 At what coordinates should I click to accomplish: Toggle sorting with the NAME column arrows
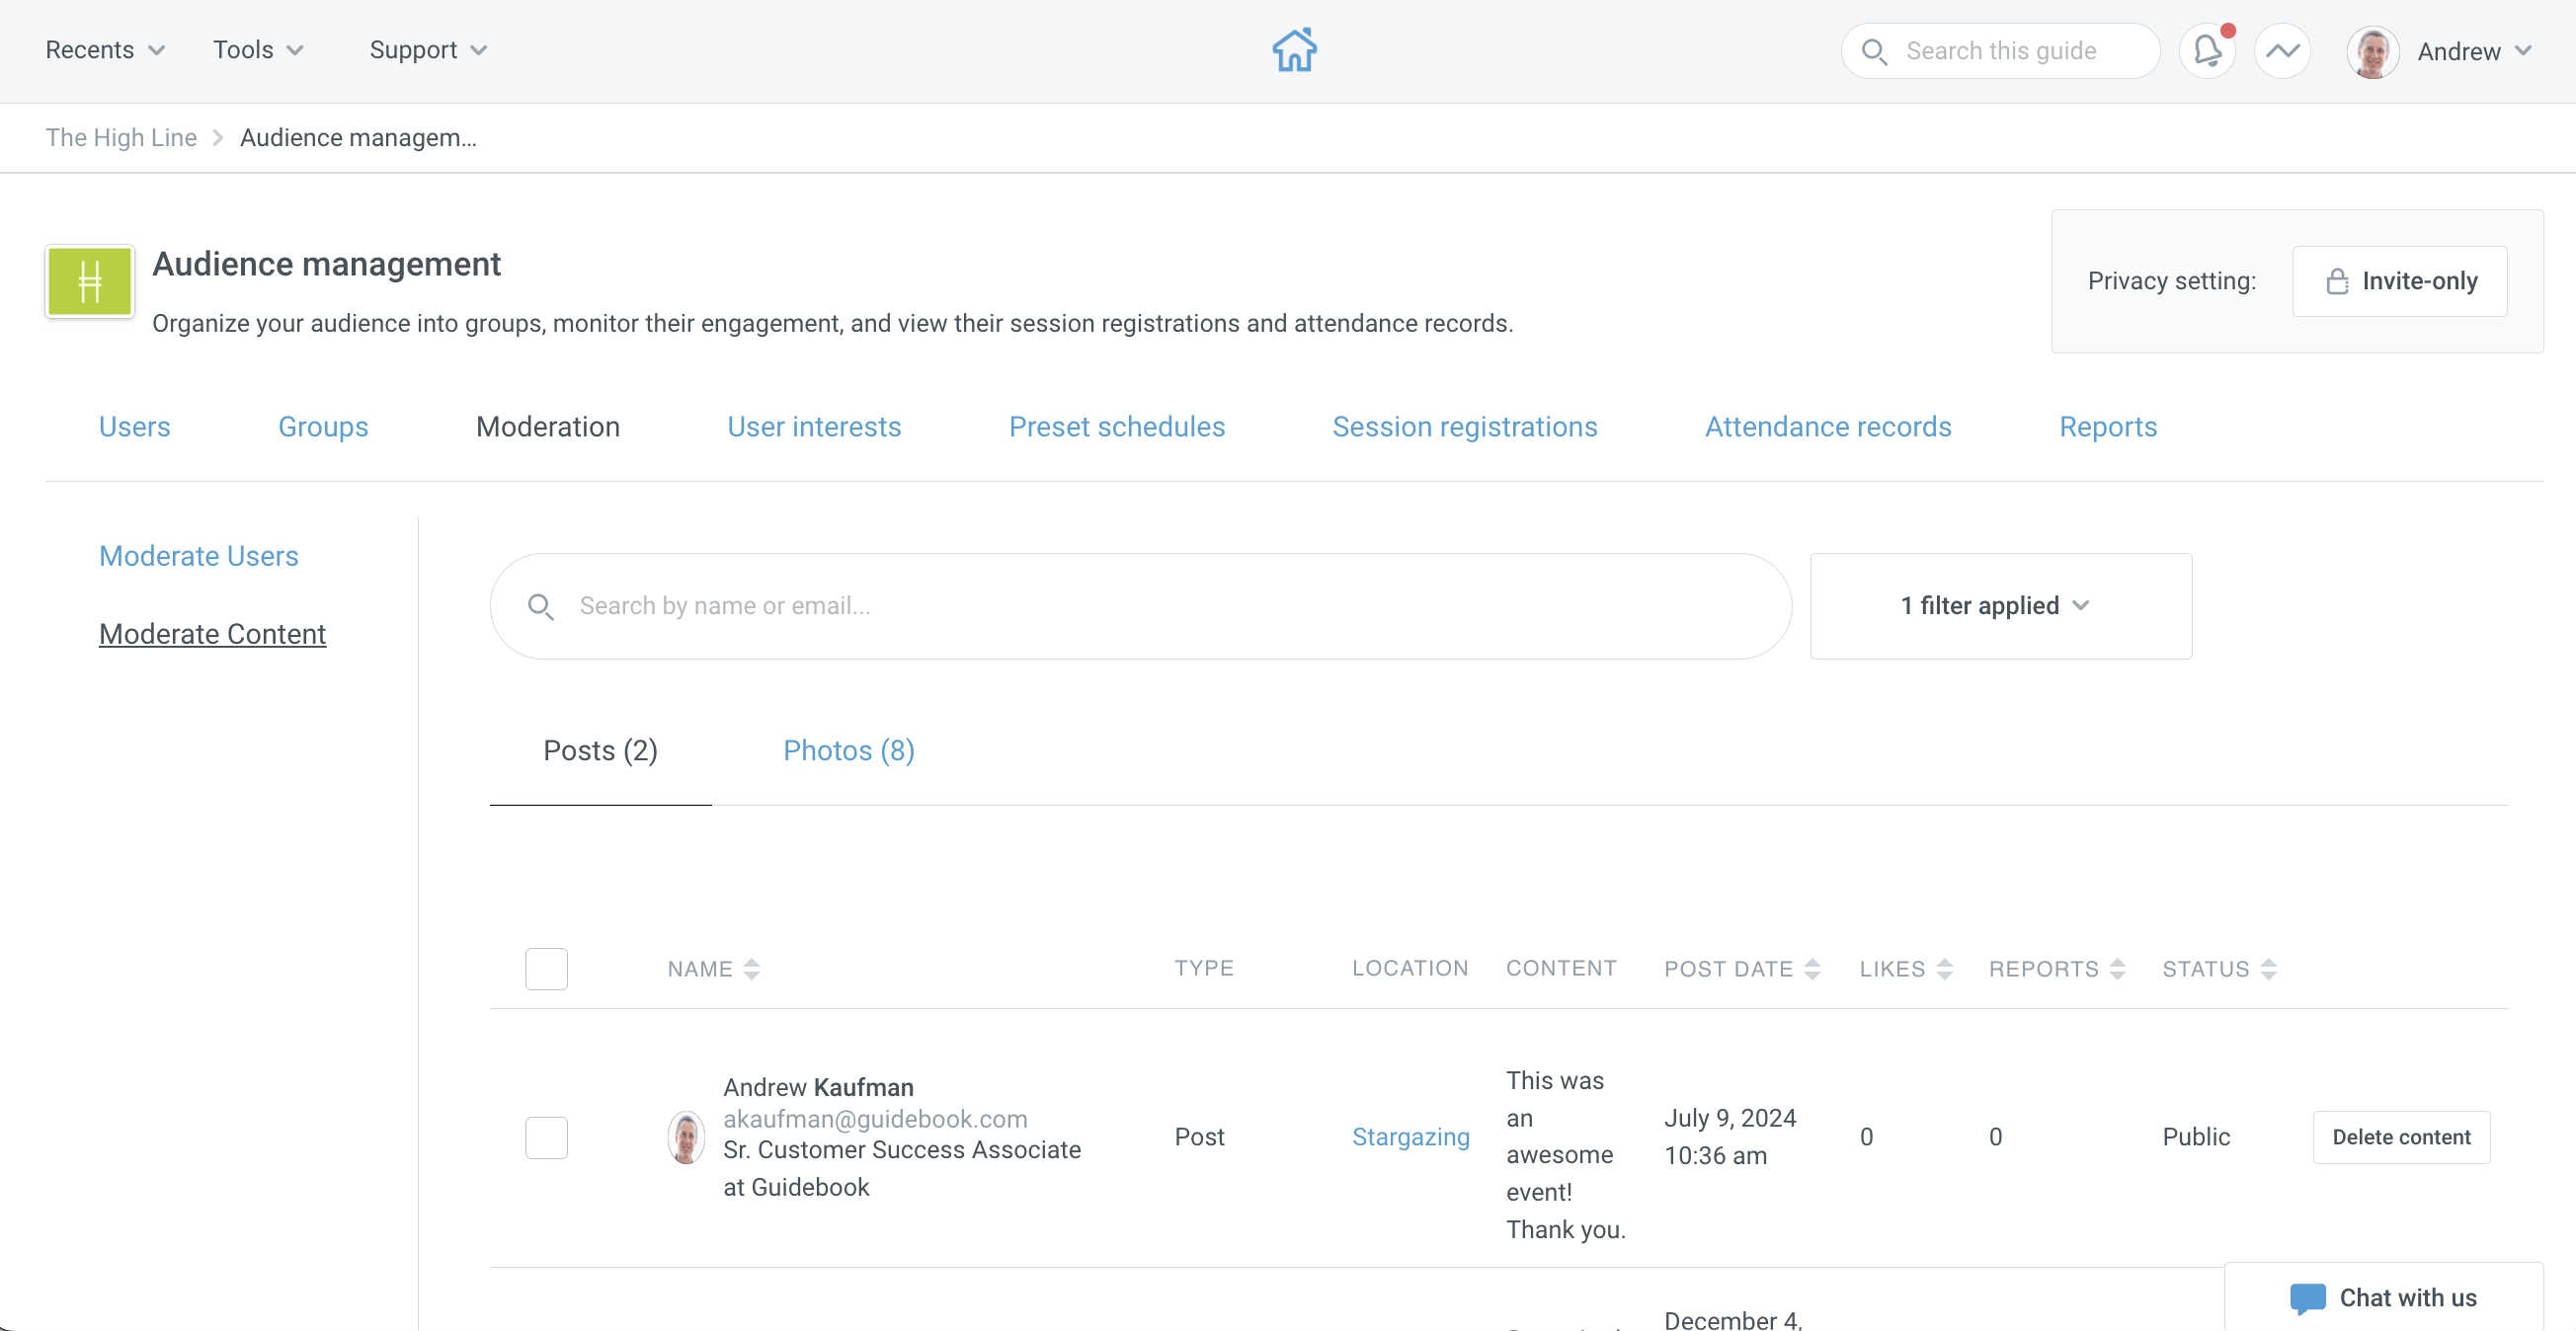(751, 968)
